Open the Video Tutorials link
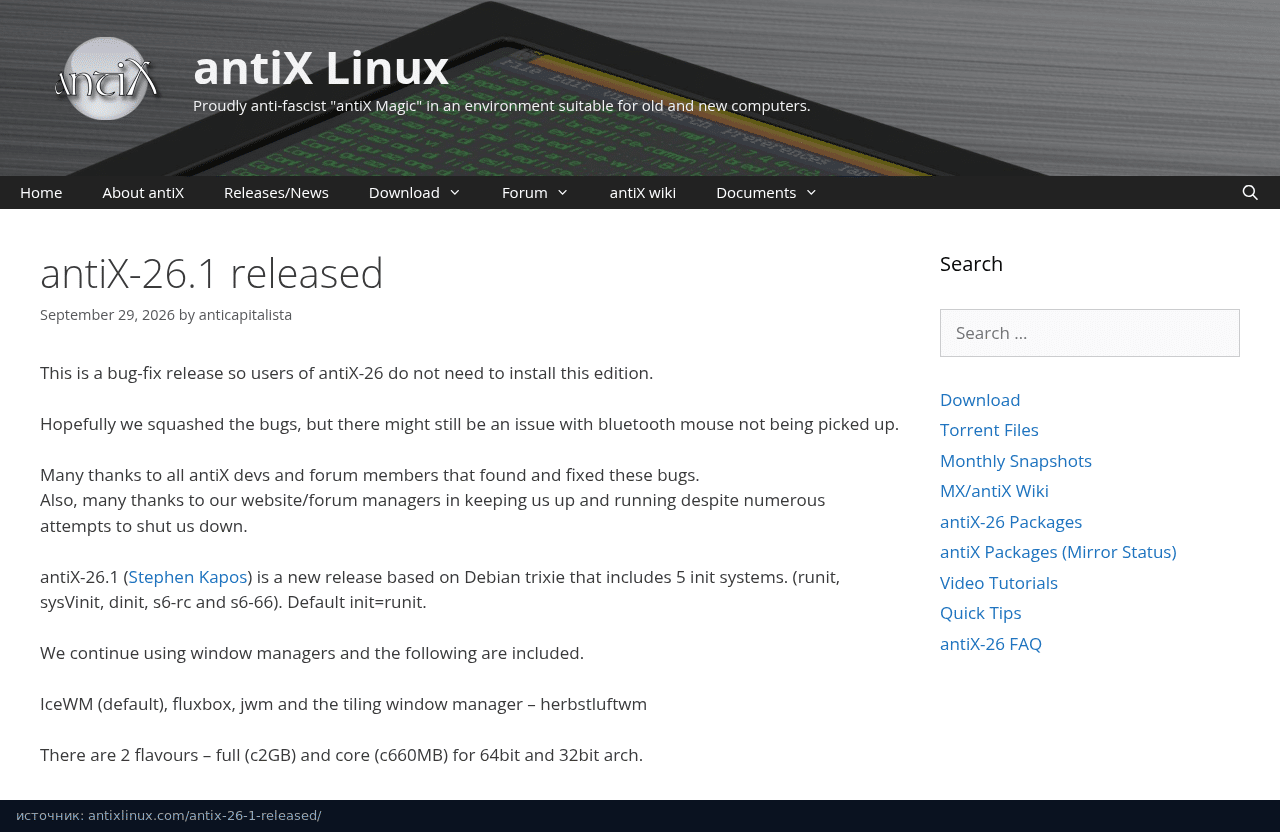The image size is (1280, 832). tap(999, 583)
